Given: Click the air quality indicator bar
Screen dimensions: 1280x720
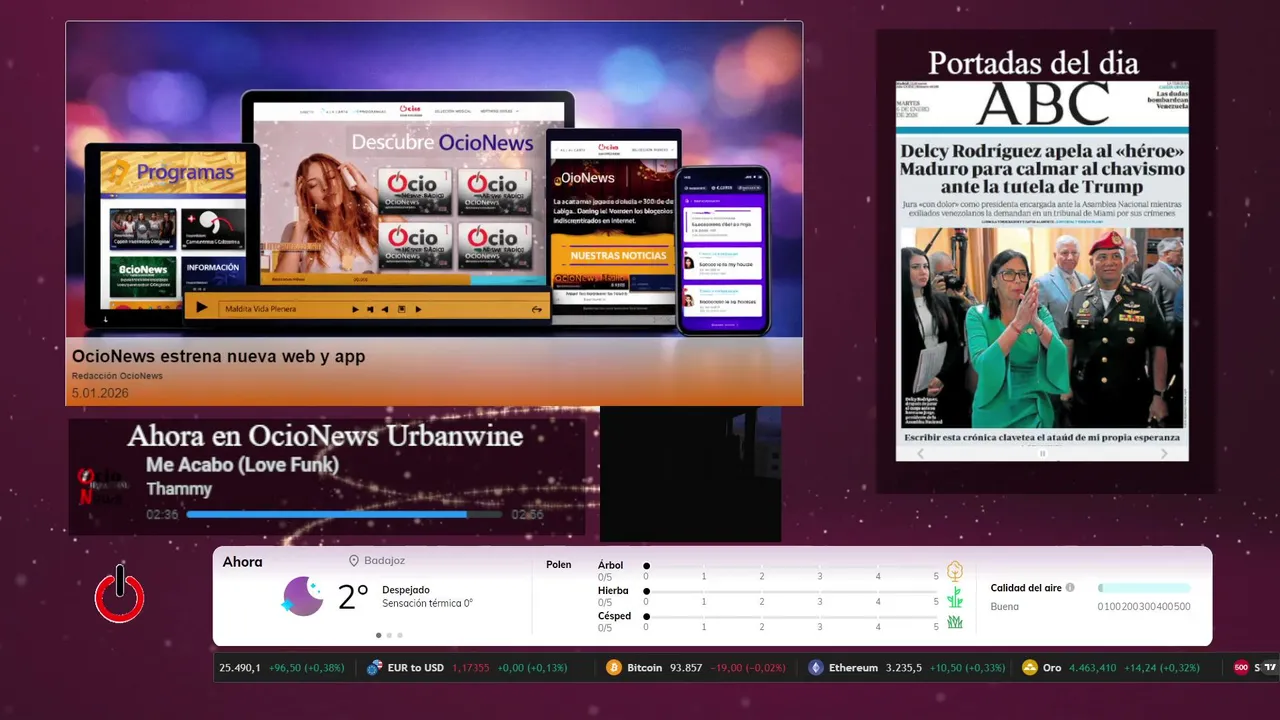Looking at the screenshot, I should click(1144, 588).
